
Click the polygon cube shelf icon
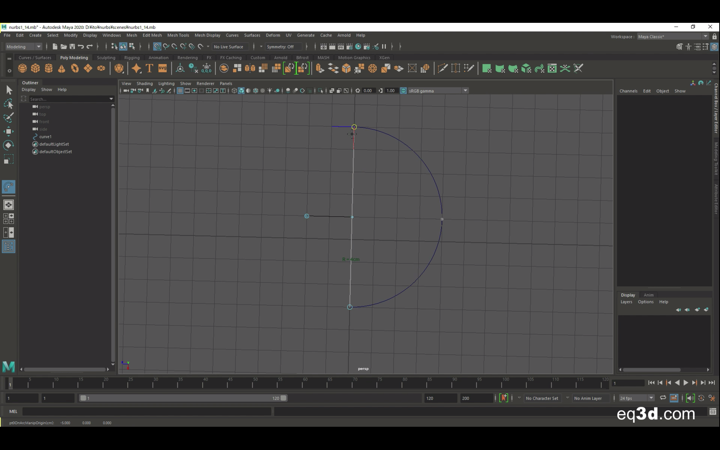coord(35,69)
